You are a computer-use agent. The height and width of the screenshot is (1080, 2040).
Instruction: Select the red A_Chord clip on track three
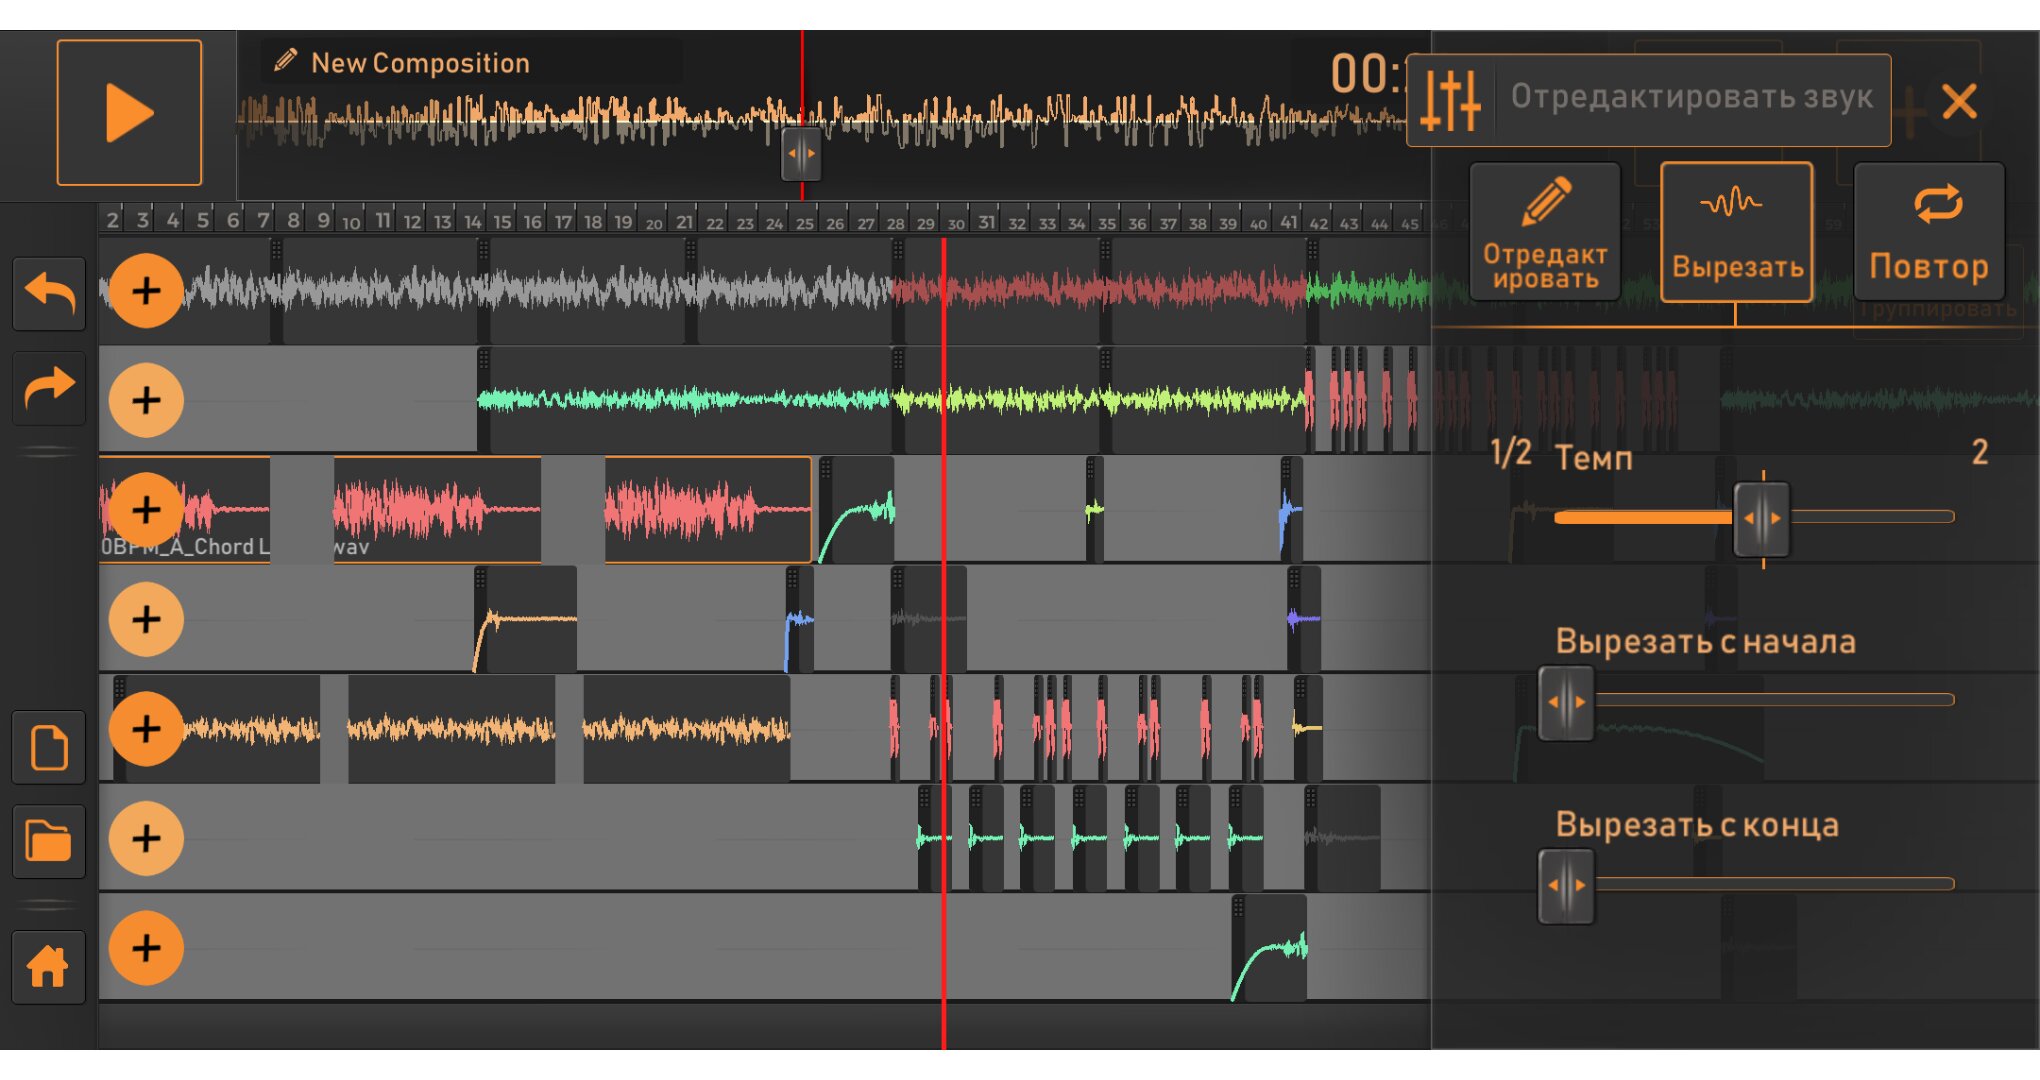[x=440, y=508]
